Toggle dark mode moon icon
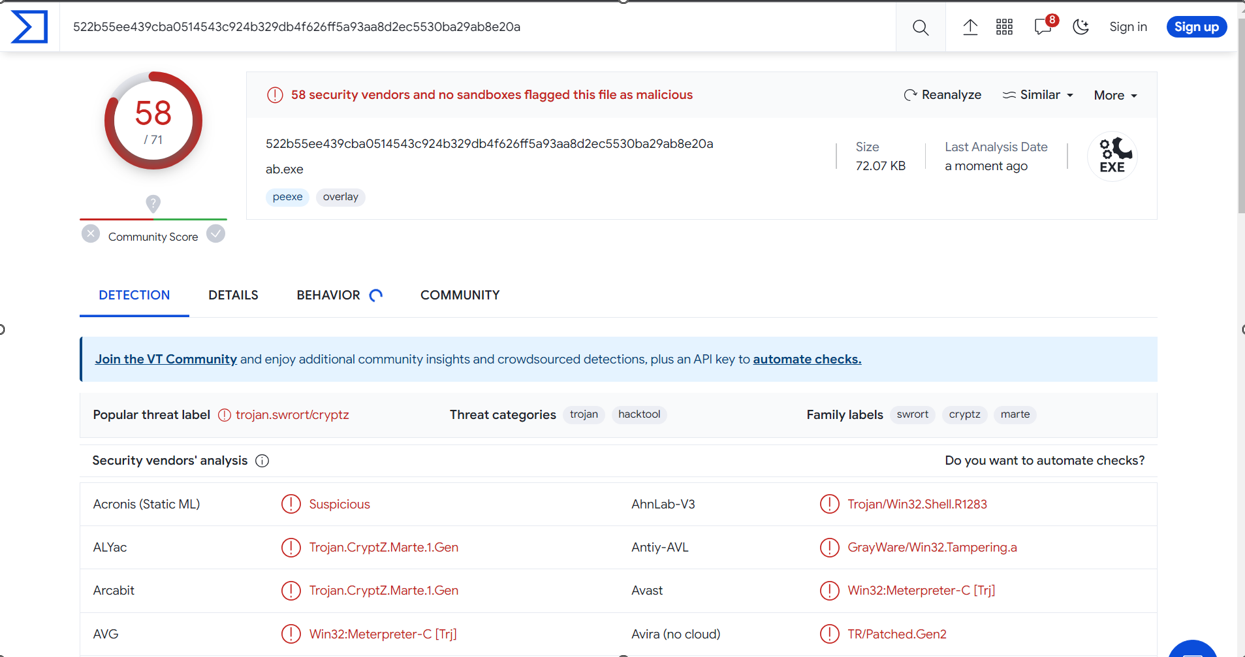The height and width of the screenshot is (657, 1245). coord(1081,27)
